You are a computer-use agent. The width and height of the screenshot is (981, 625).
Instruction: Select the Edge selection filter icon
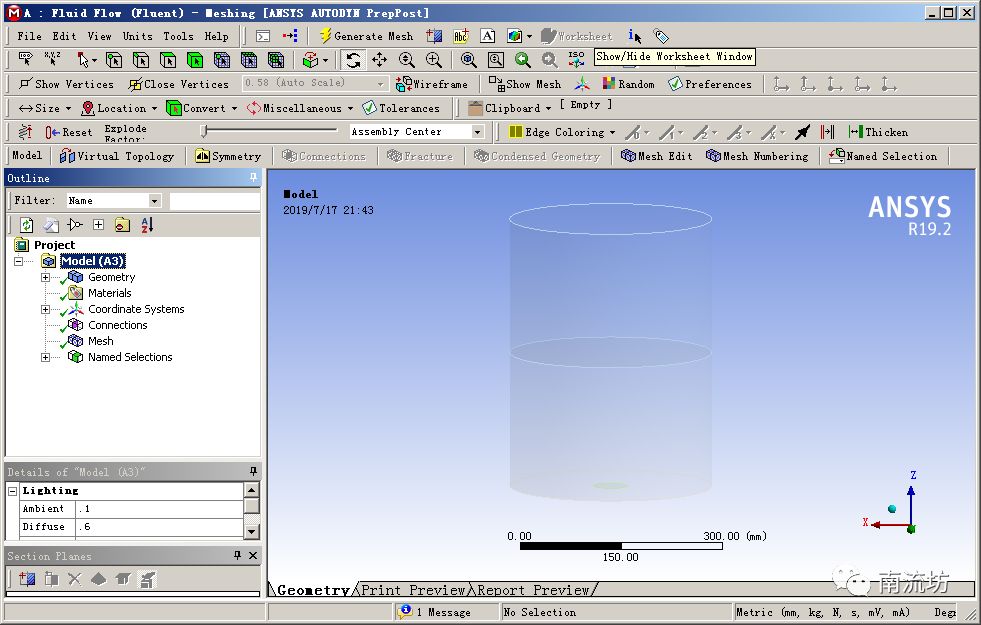[x=141, y=60]
